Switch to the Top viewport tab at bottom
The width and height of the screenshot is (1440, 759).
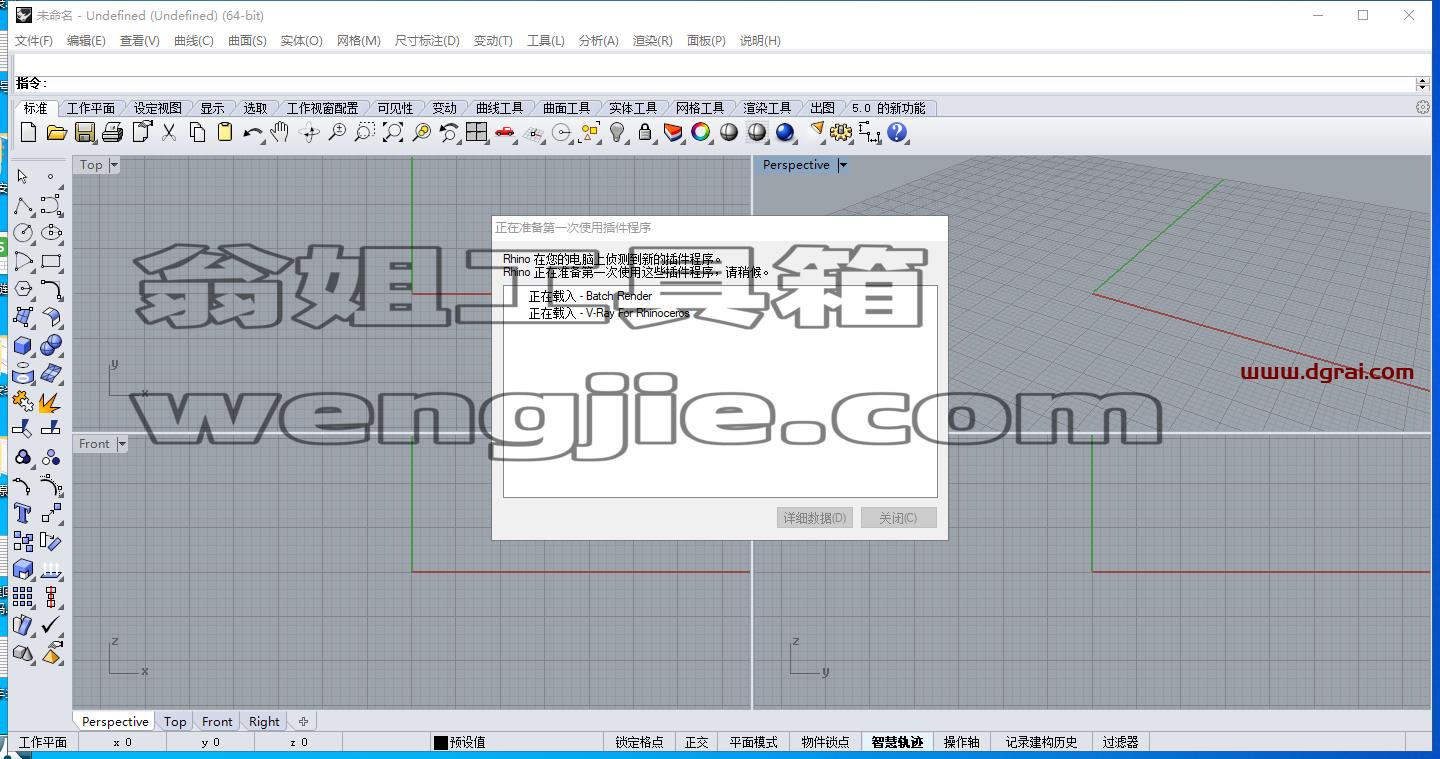pyautogui.click(x=175, y=722)
